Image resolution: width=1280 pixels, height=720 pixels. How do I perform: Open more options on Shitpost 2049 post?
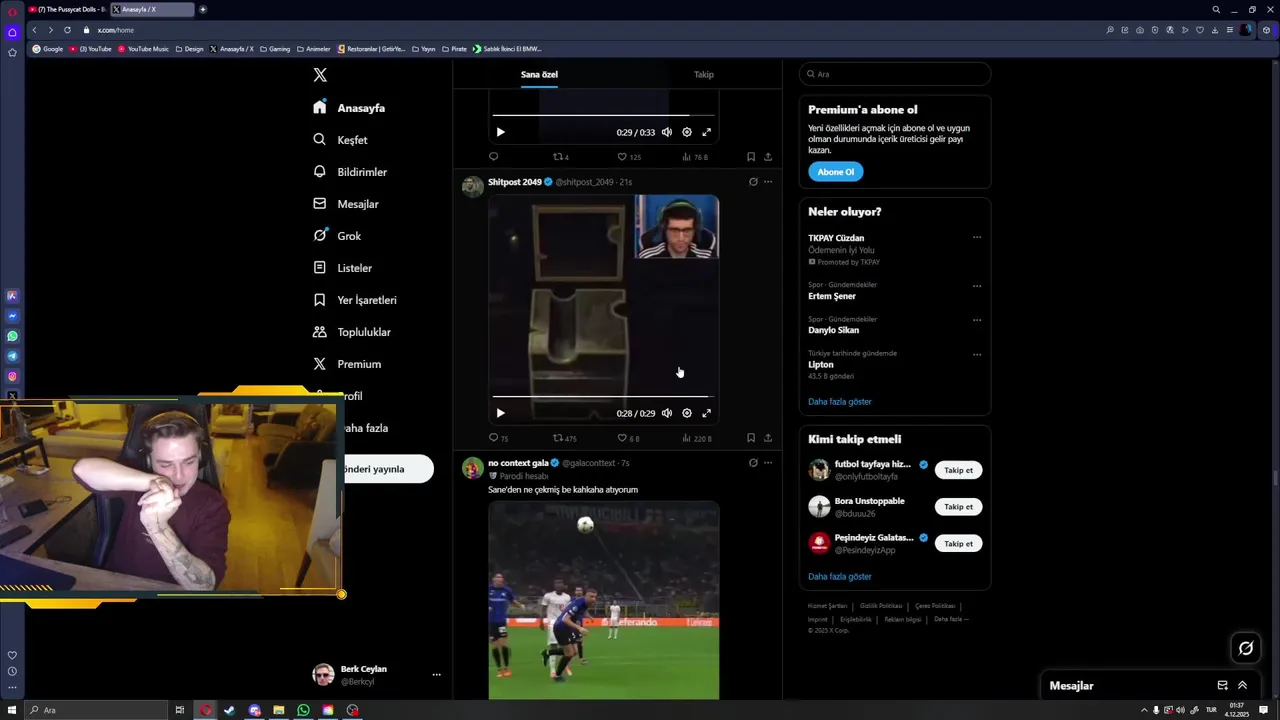(x=768, y=182)
